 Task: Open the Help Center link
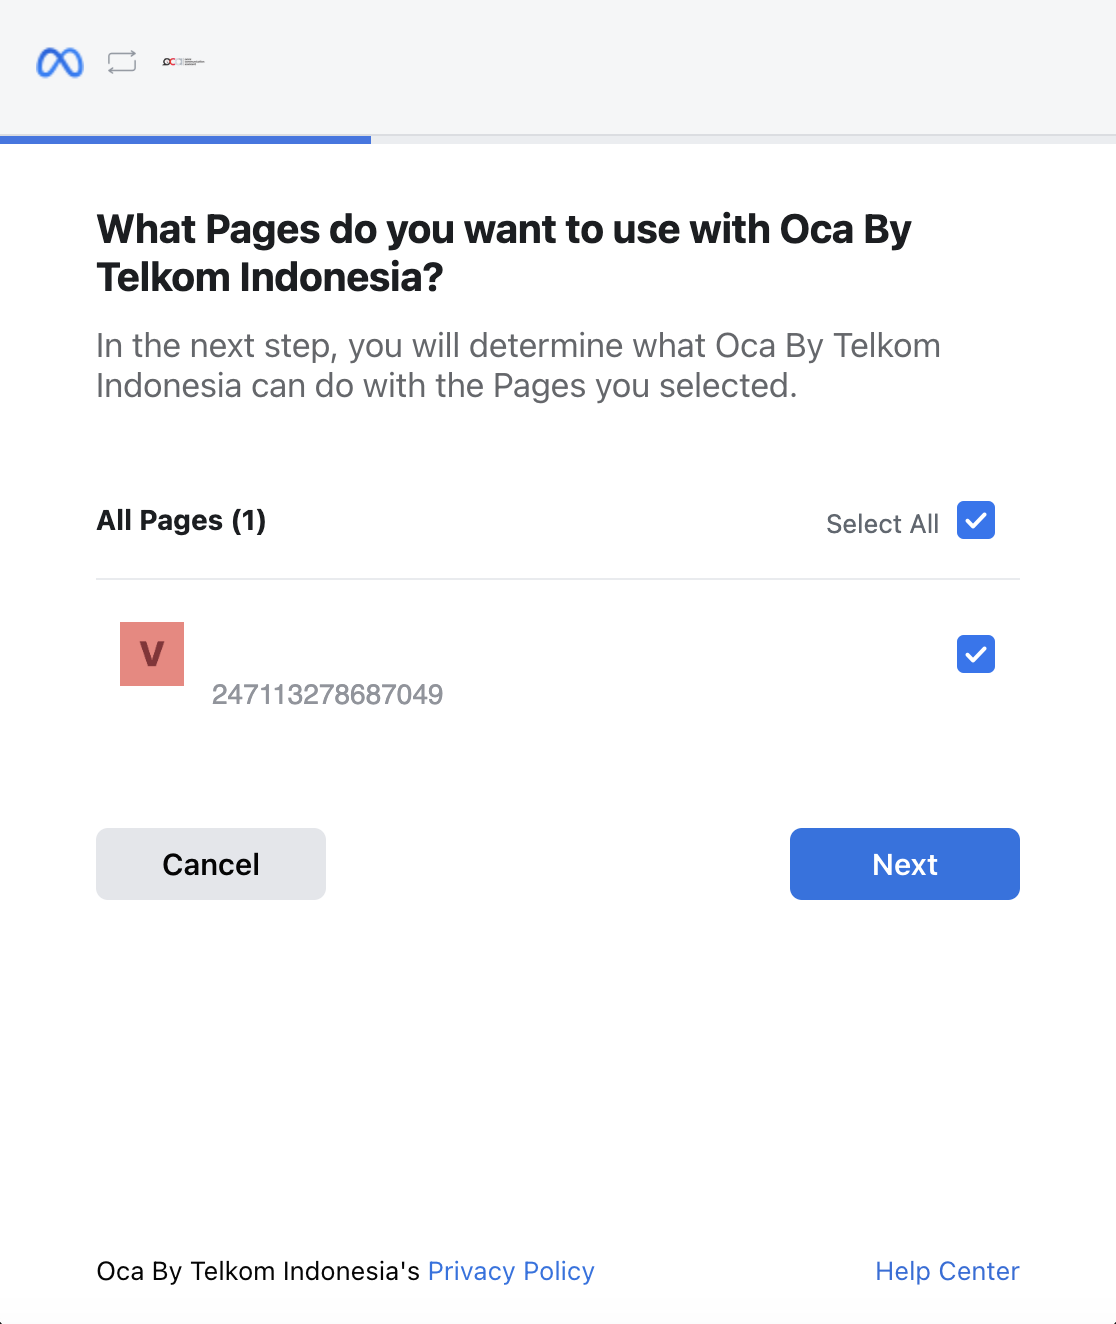[947, 1271]
